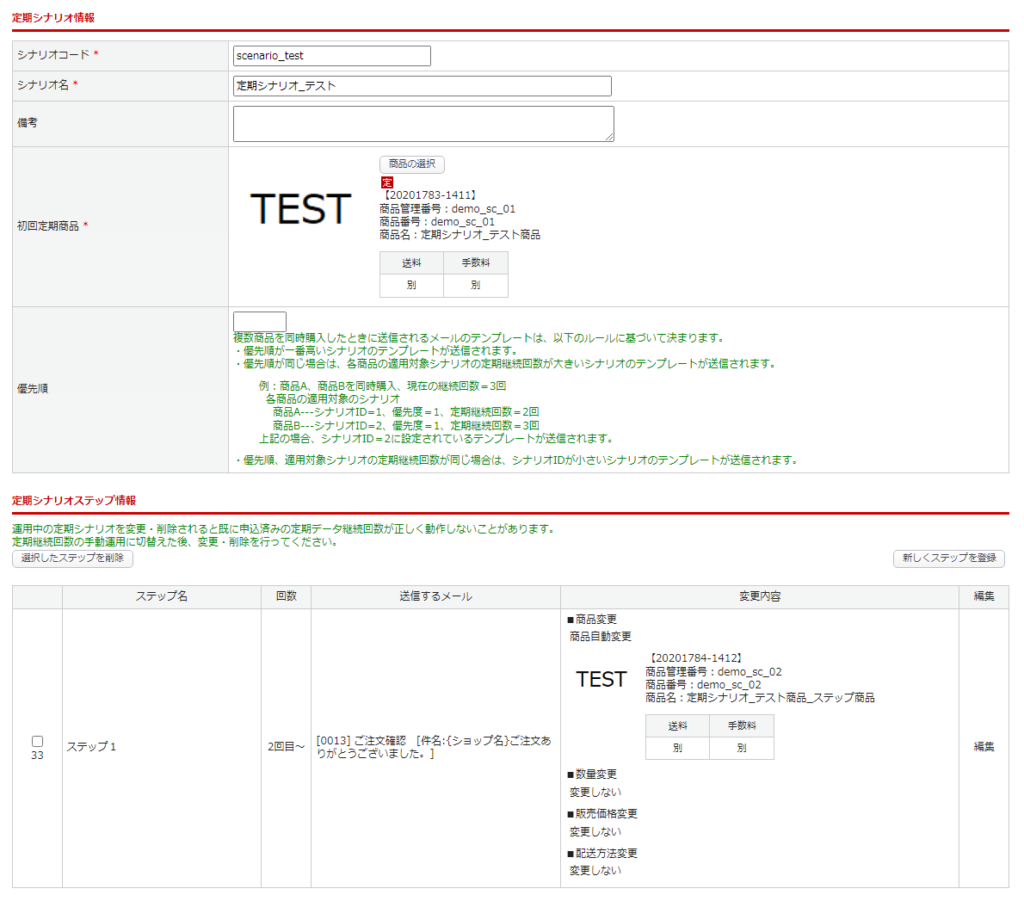Open 編集 link for ステップ1
Image resolution: width=1024 pixels, height=901 pixels.
(984, 747)
